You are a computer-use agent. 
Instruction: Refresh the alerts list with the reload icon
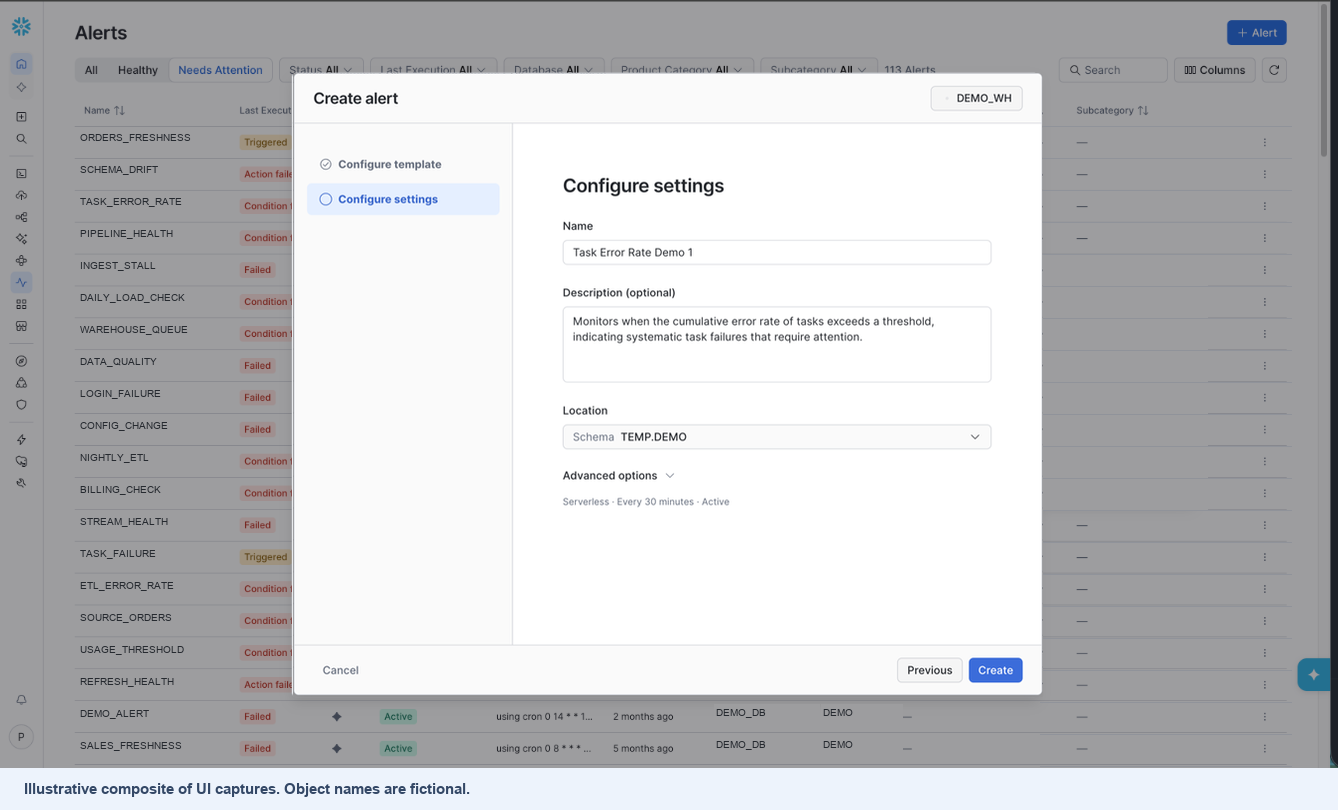tap(1273, 70)
